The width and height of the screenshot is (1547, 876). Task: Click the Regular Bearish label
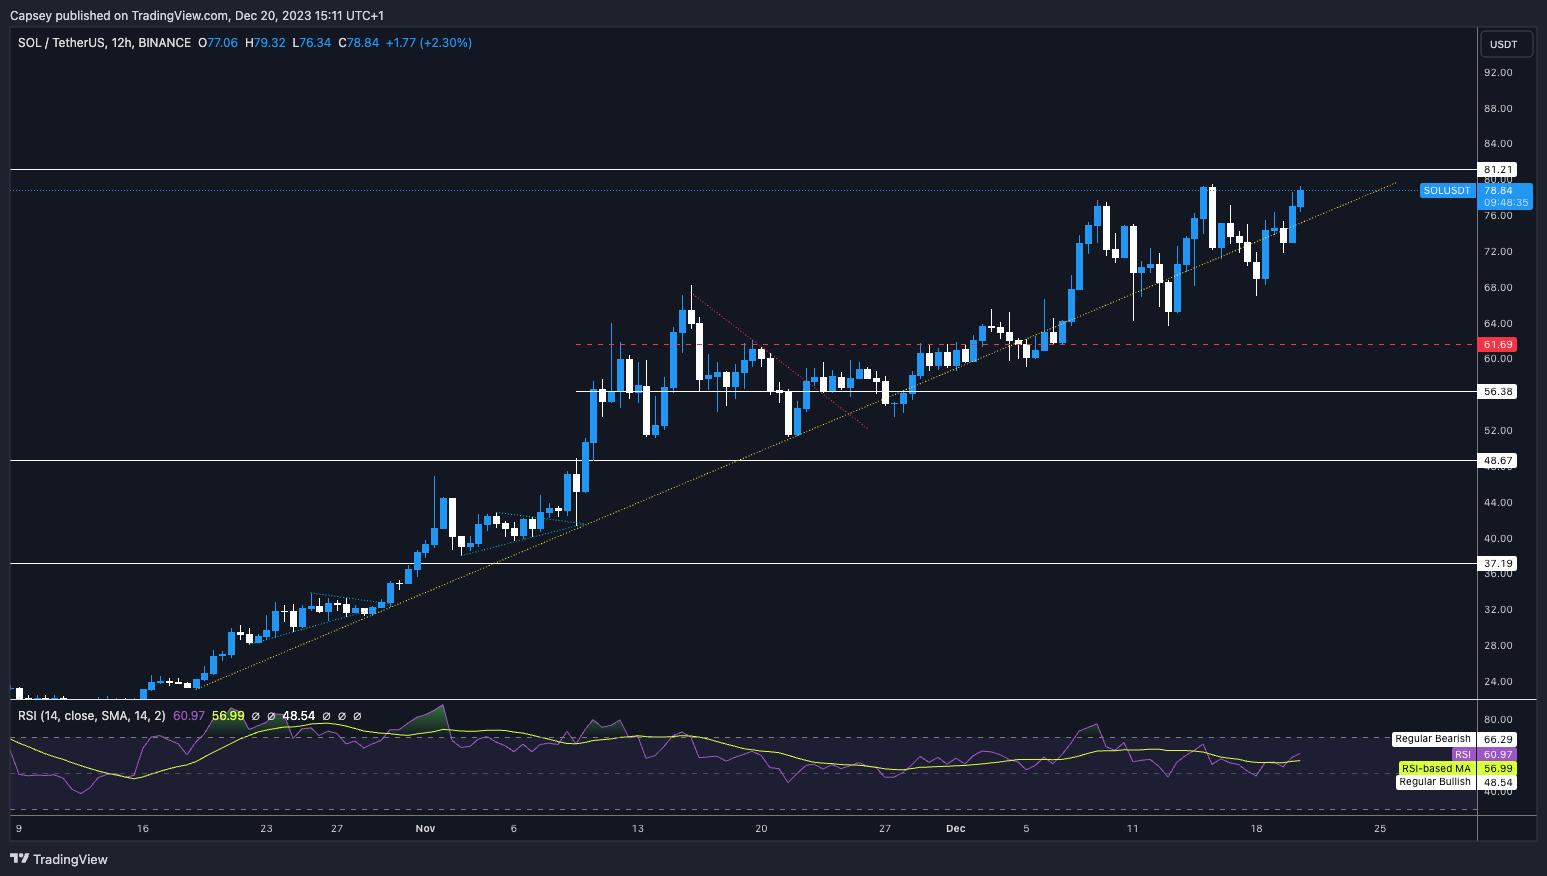pyautogui.click(x=1433, y=739)
